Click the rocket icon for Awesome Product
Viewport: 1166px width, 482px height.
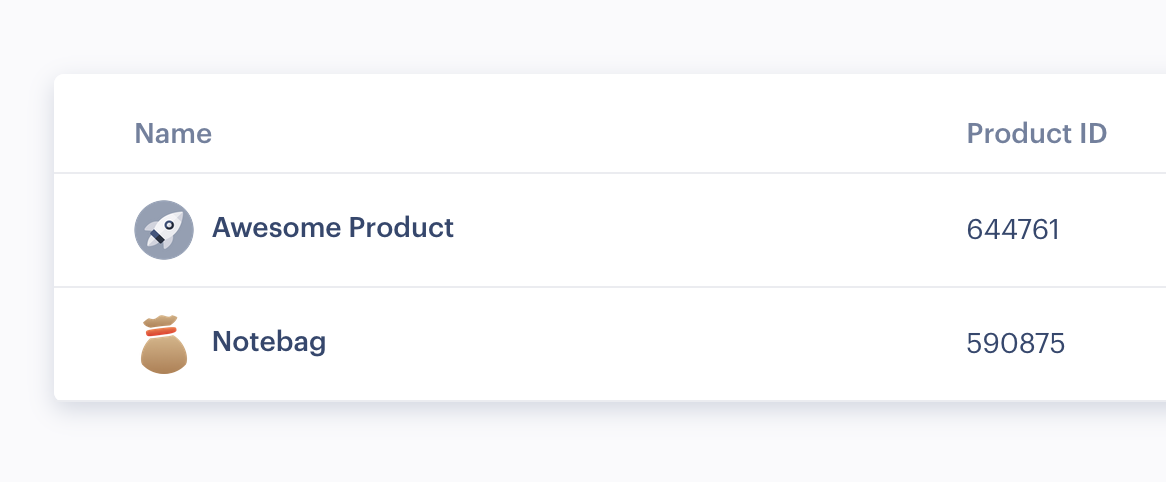[164, 229]
